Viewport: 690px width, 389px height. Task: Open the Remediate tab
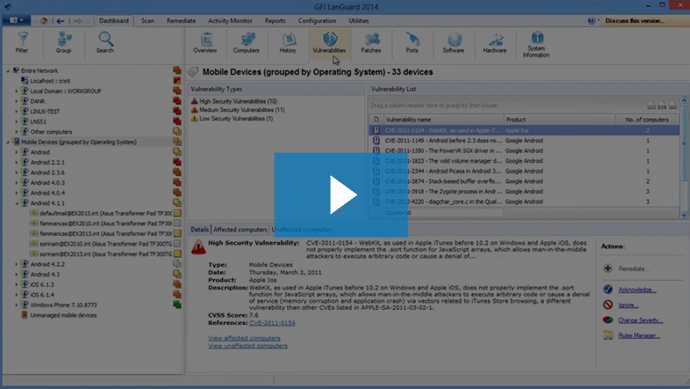(181, 21)
